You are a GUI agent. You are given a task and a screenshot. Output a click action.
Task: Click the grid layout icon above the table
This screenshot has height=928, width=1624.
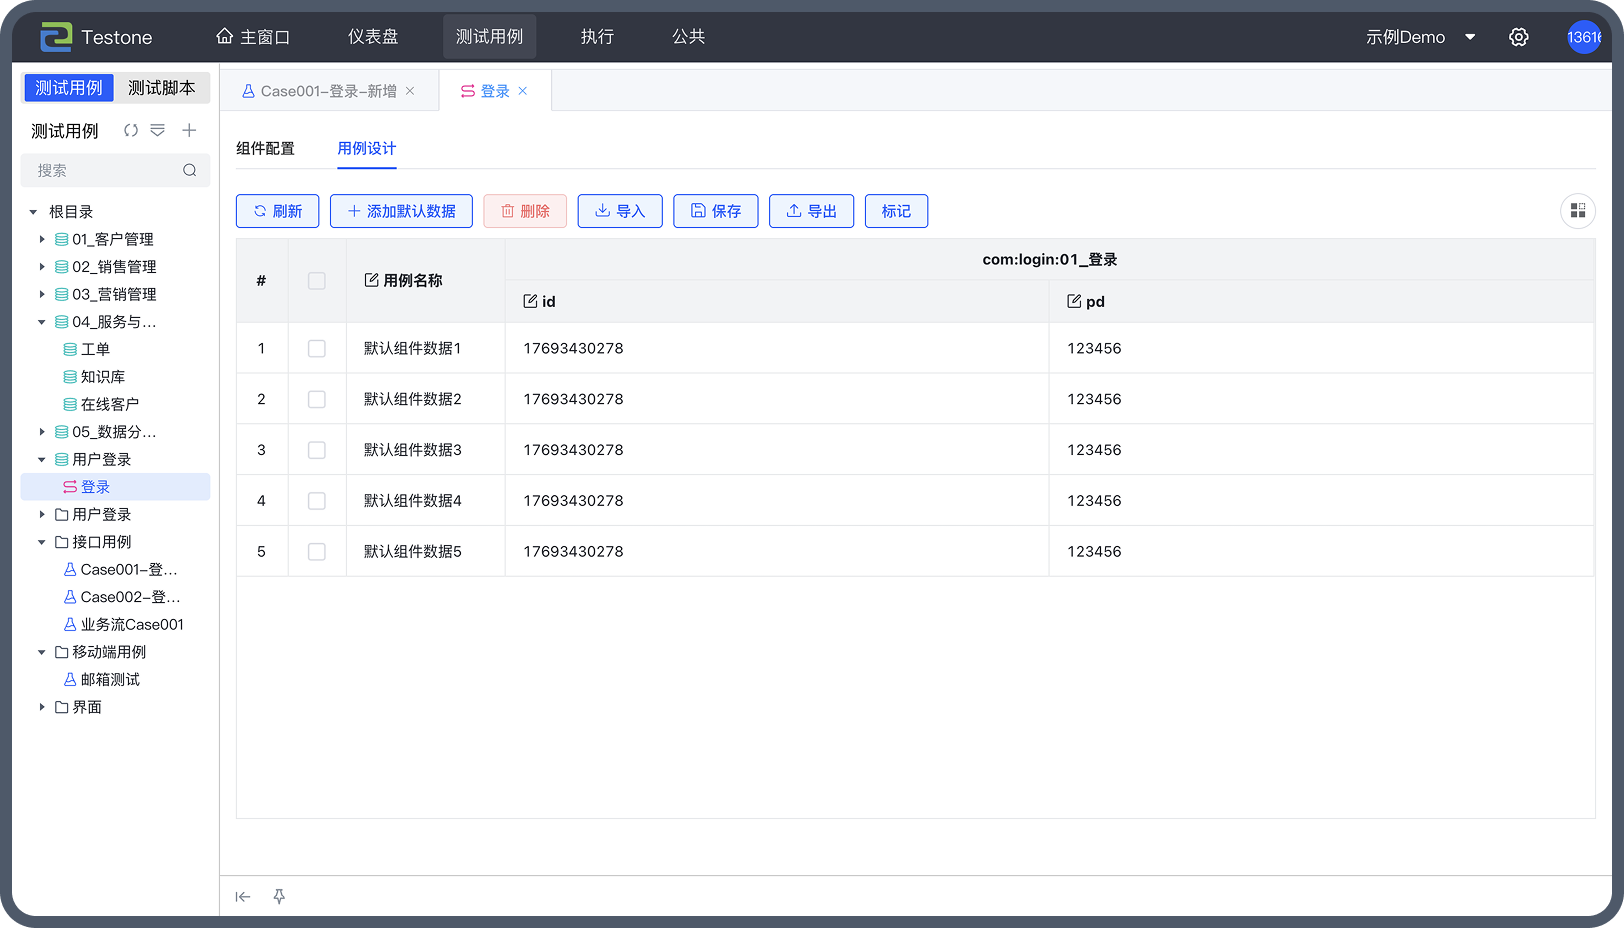(x=1577, y=211)
